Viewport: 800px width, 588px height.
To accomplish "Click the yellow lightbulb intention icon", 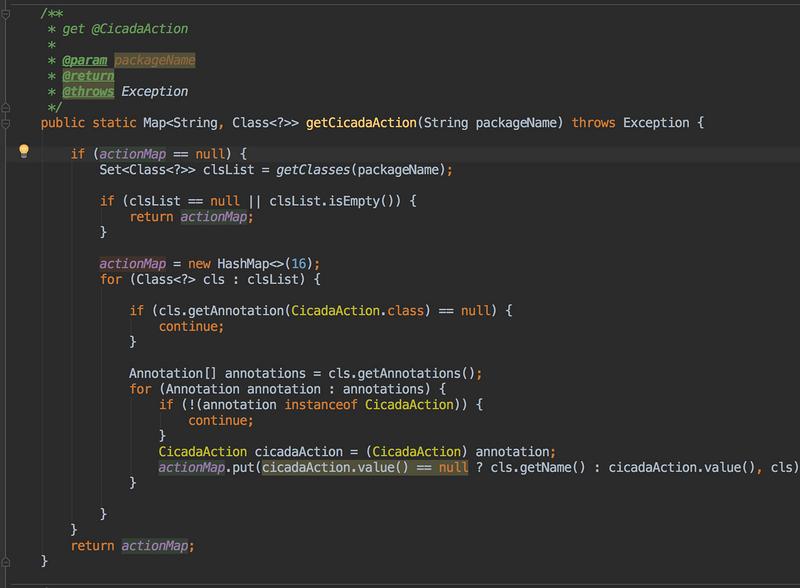I will point(24,151).
